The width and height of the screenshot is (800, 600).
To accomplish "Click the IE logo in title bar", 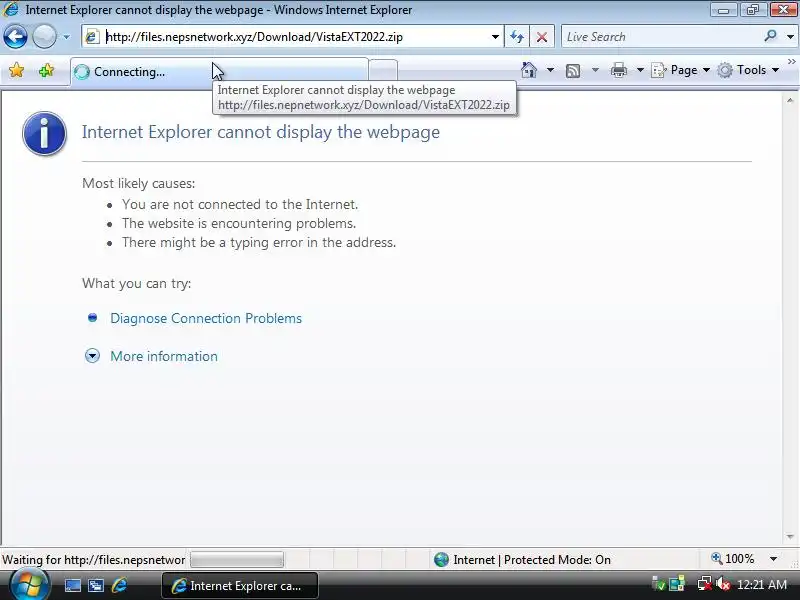I will pyautogui.click(x=11, y=9).
